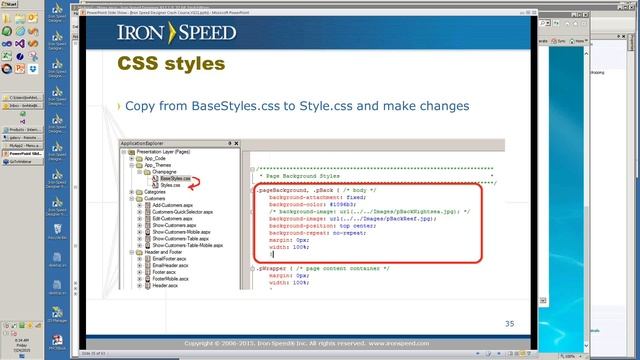Select EmailHeader.ascx in the tree

(x=171, y=265)
